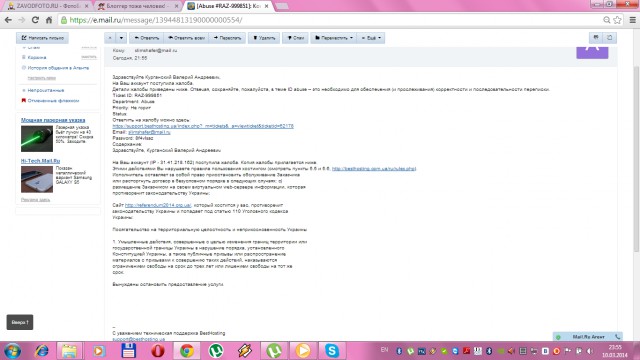The image size is (640, 360).
Task: Click the phone icon in Mail.Ru Agent bar
Action: (618, 337)
